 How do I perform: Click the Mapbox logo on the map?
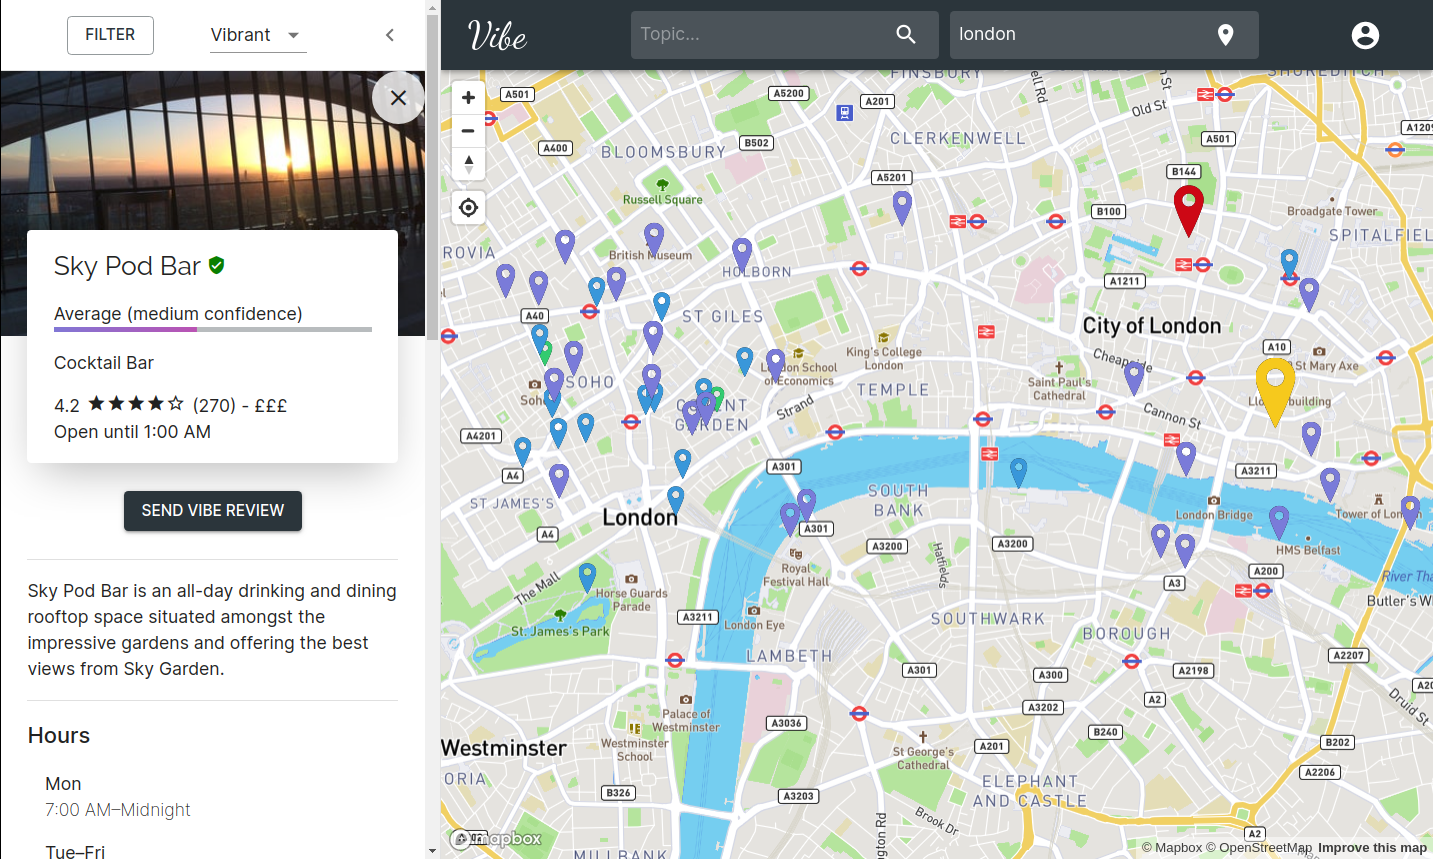tap(496, 839)
